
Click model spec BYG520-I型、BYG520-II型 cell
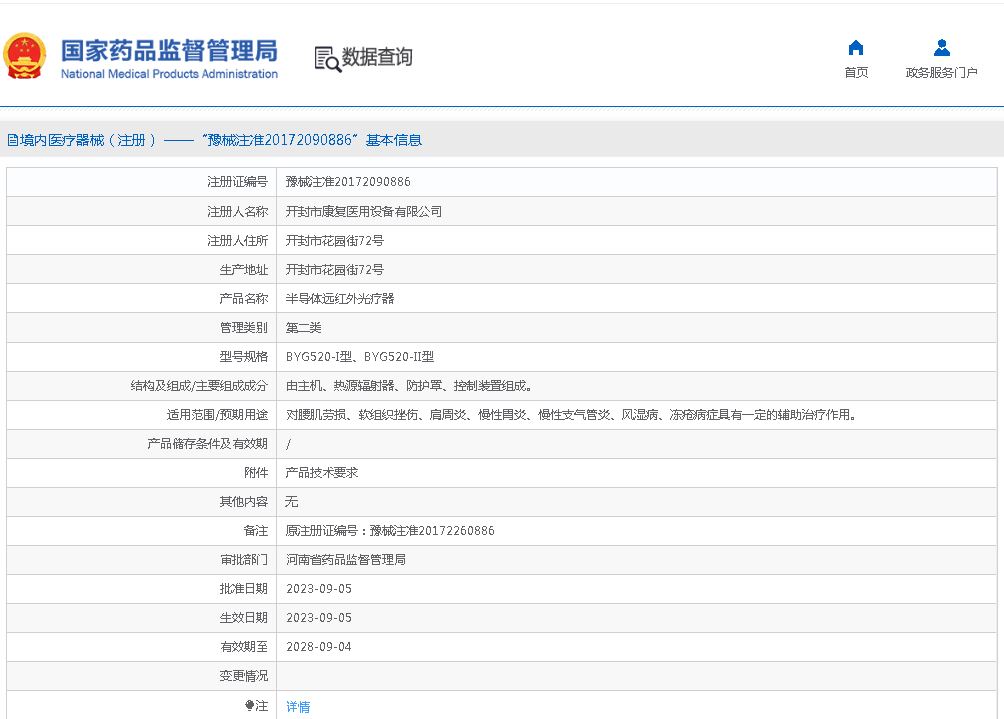[360, 356]
